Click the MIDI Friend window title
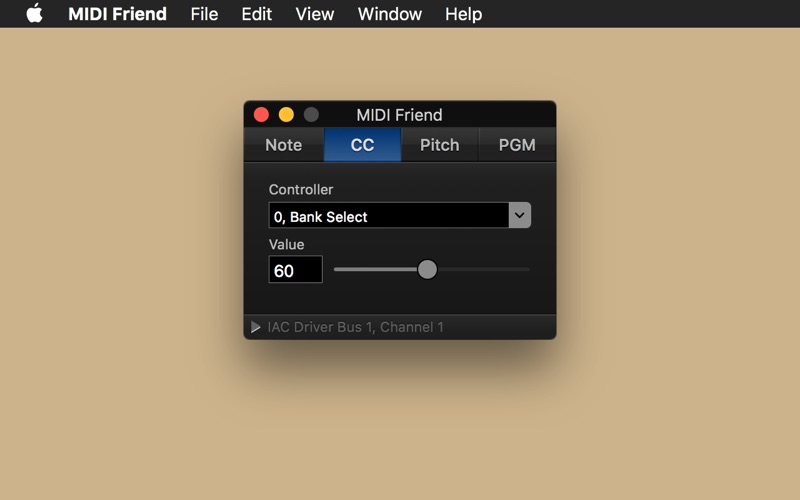 pos(399,115)
